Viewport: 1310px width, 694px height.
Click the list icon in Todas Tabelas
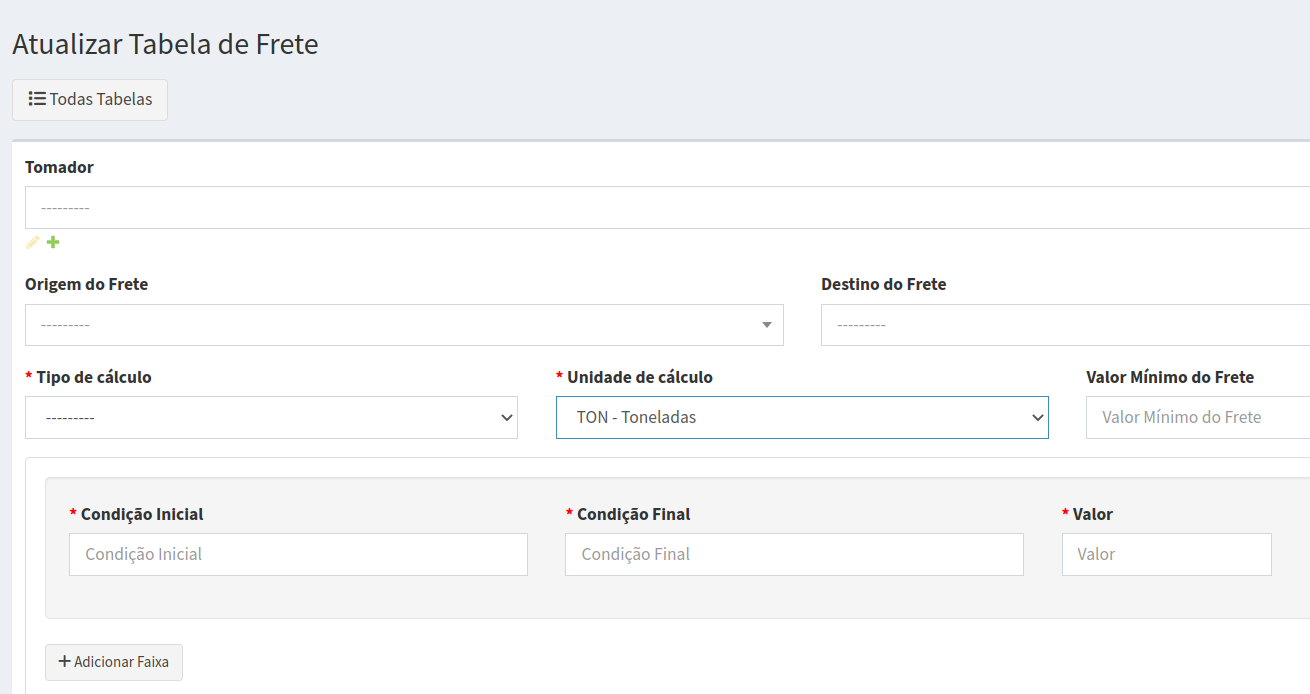37,99
